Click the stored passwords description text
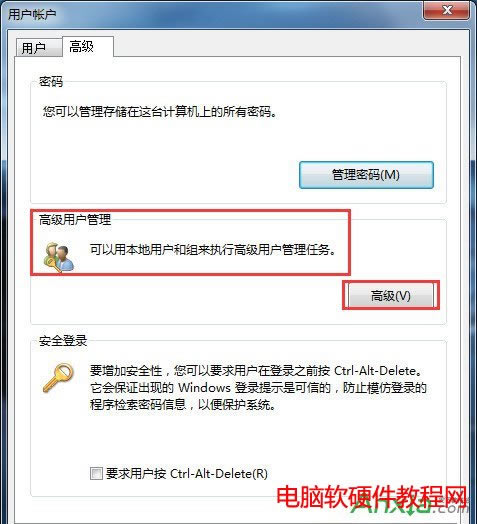 click(x=160, y=112)
